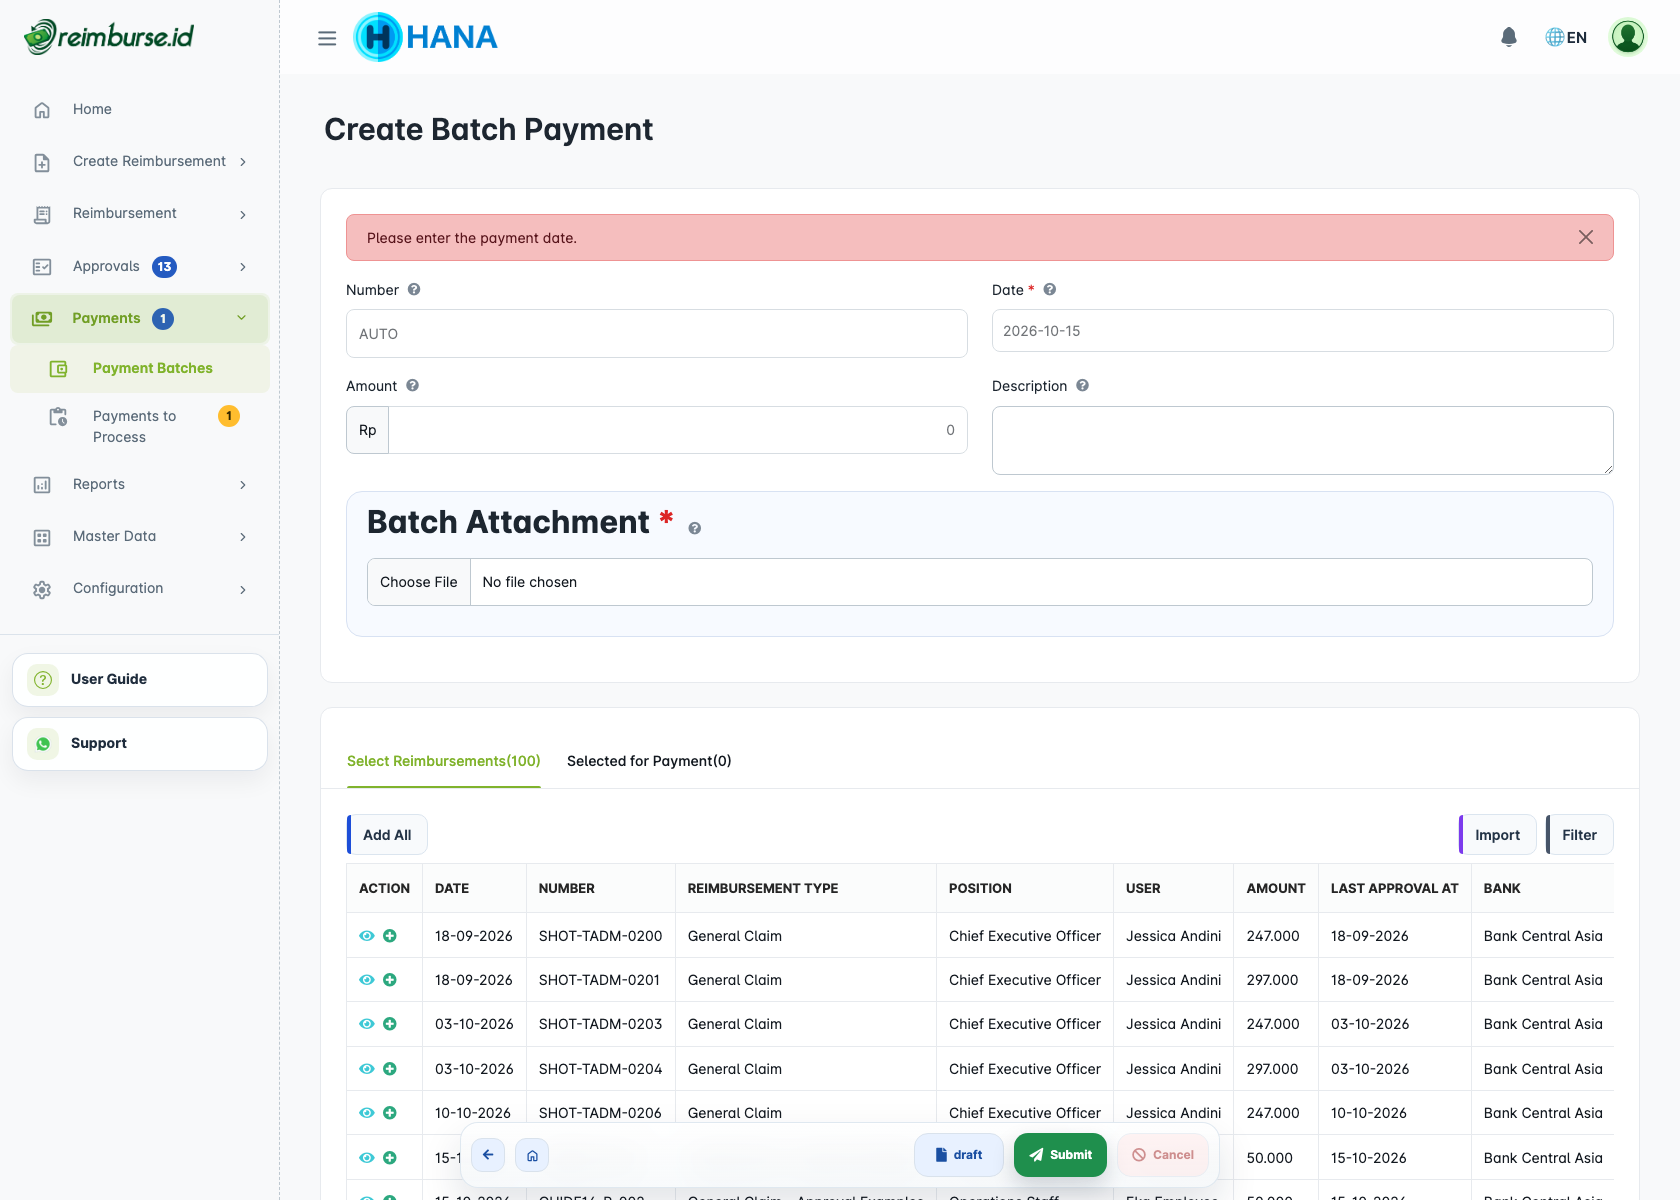
Task: Open Payments to Process item
Action: [x=140, y=426]
